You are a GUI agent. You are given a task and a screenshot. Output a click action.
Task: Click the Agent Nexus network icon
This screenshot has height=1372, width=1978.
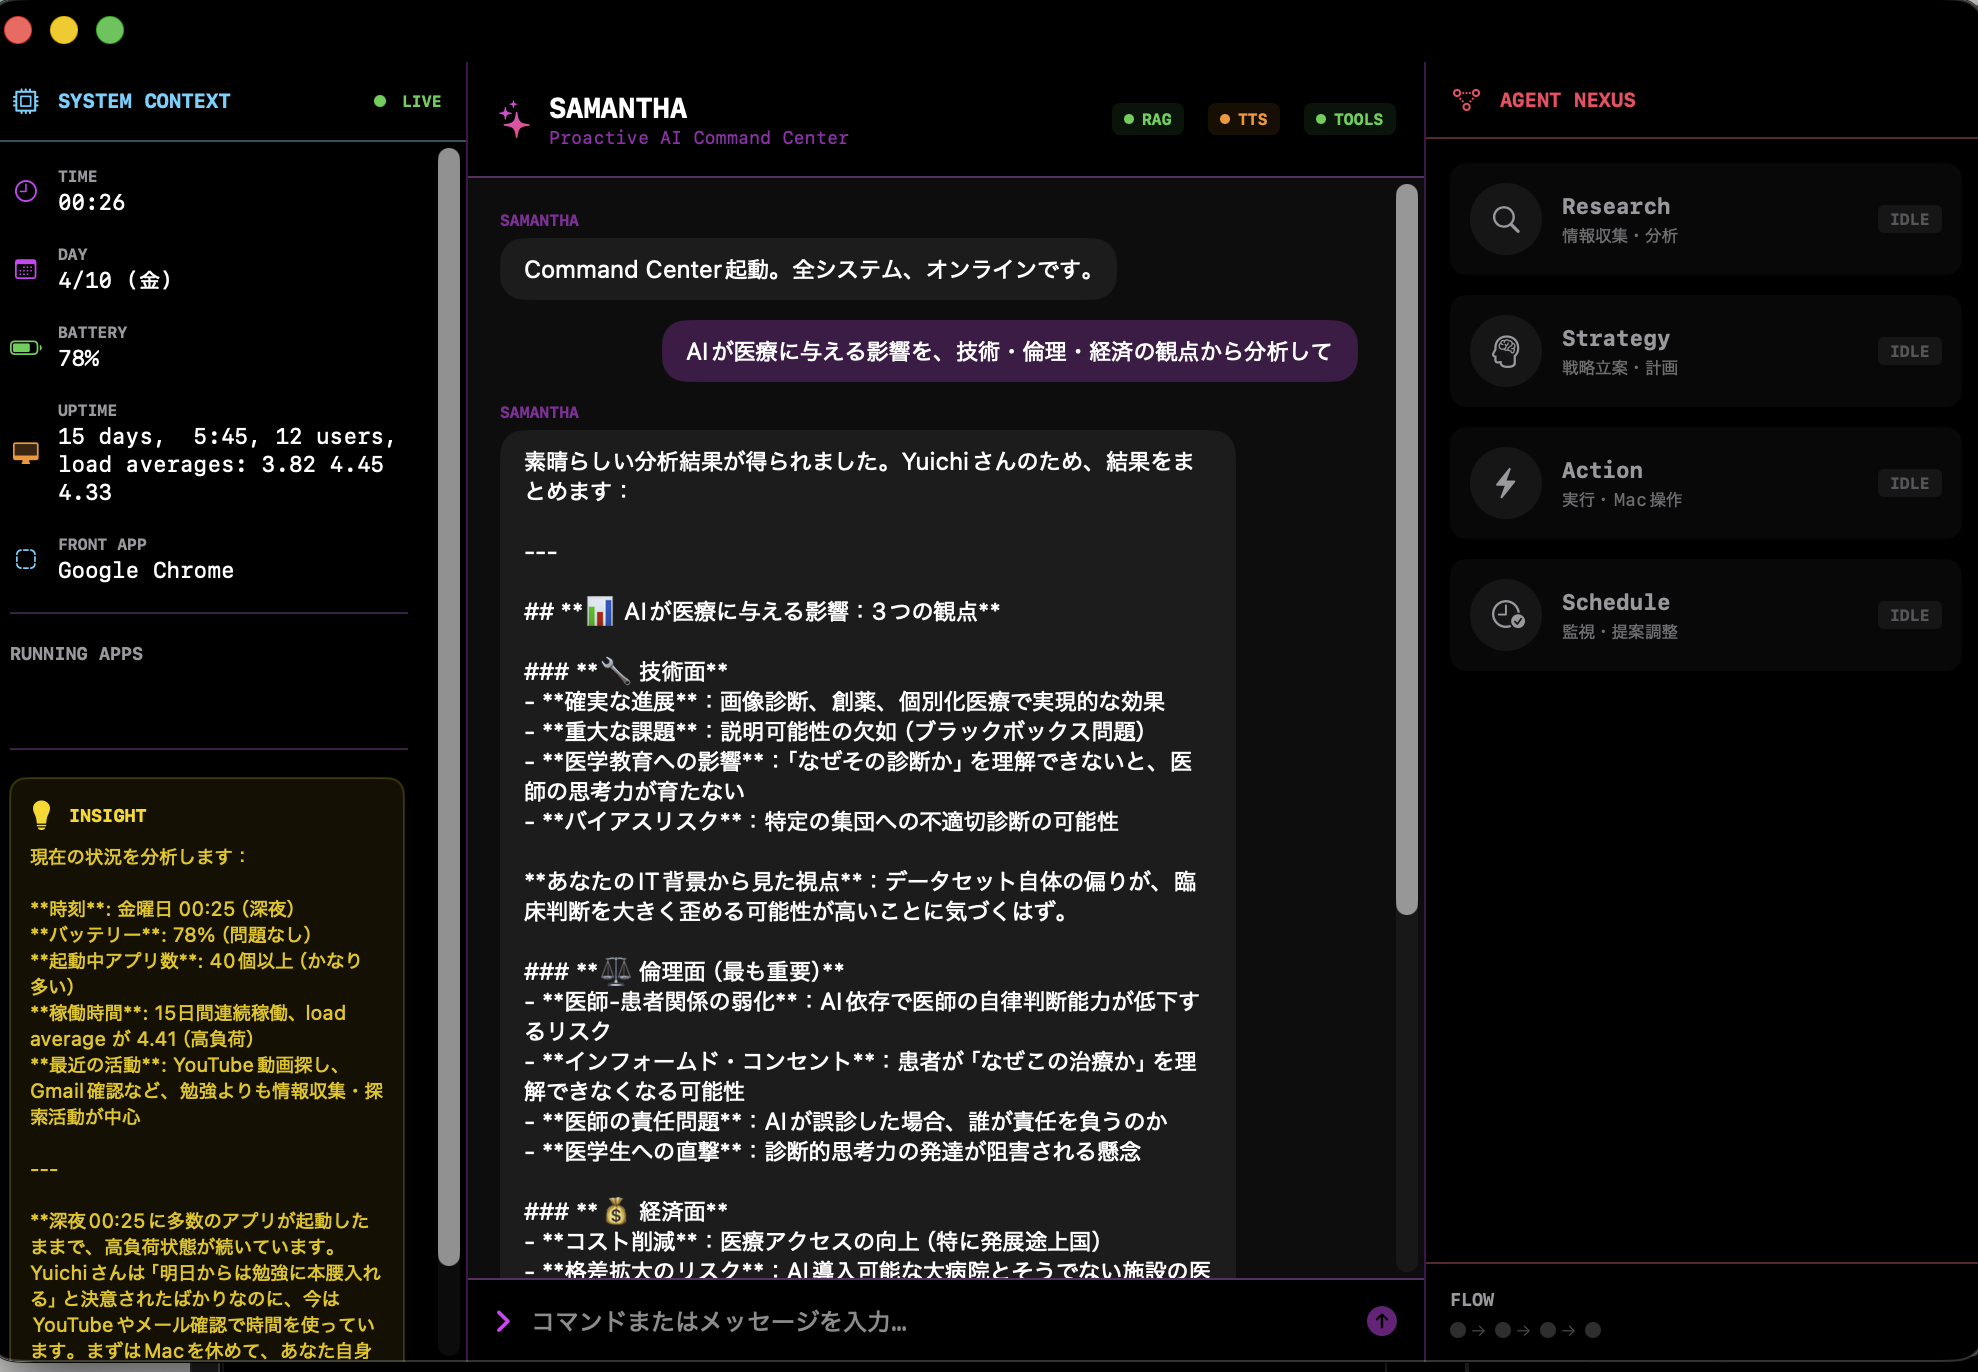1466,99
